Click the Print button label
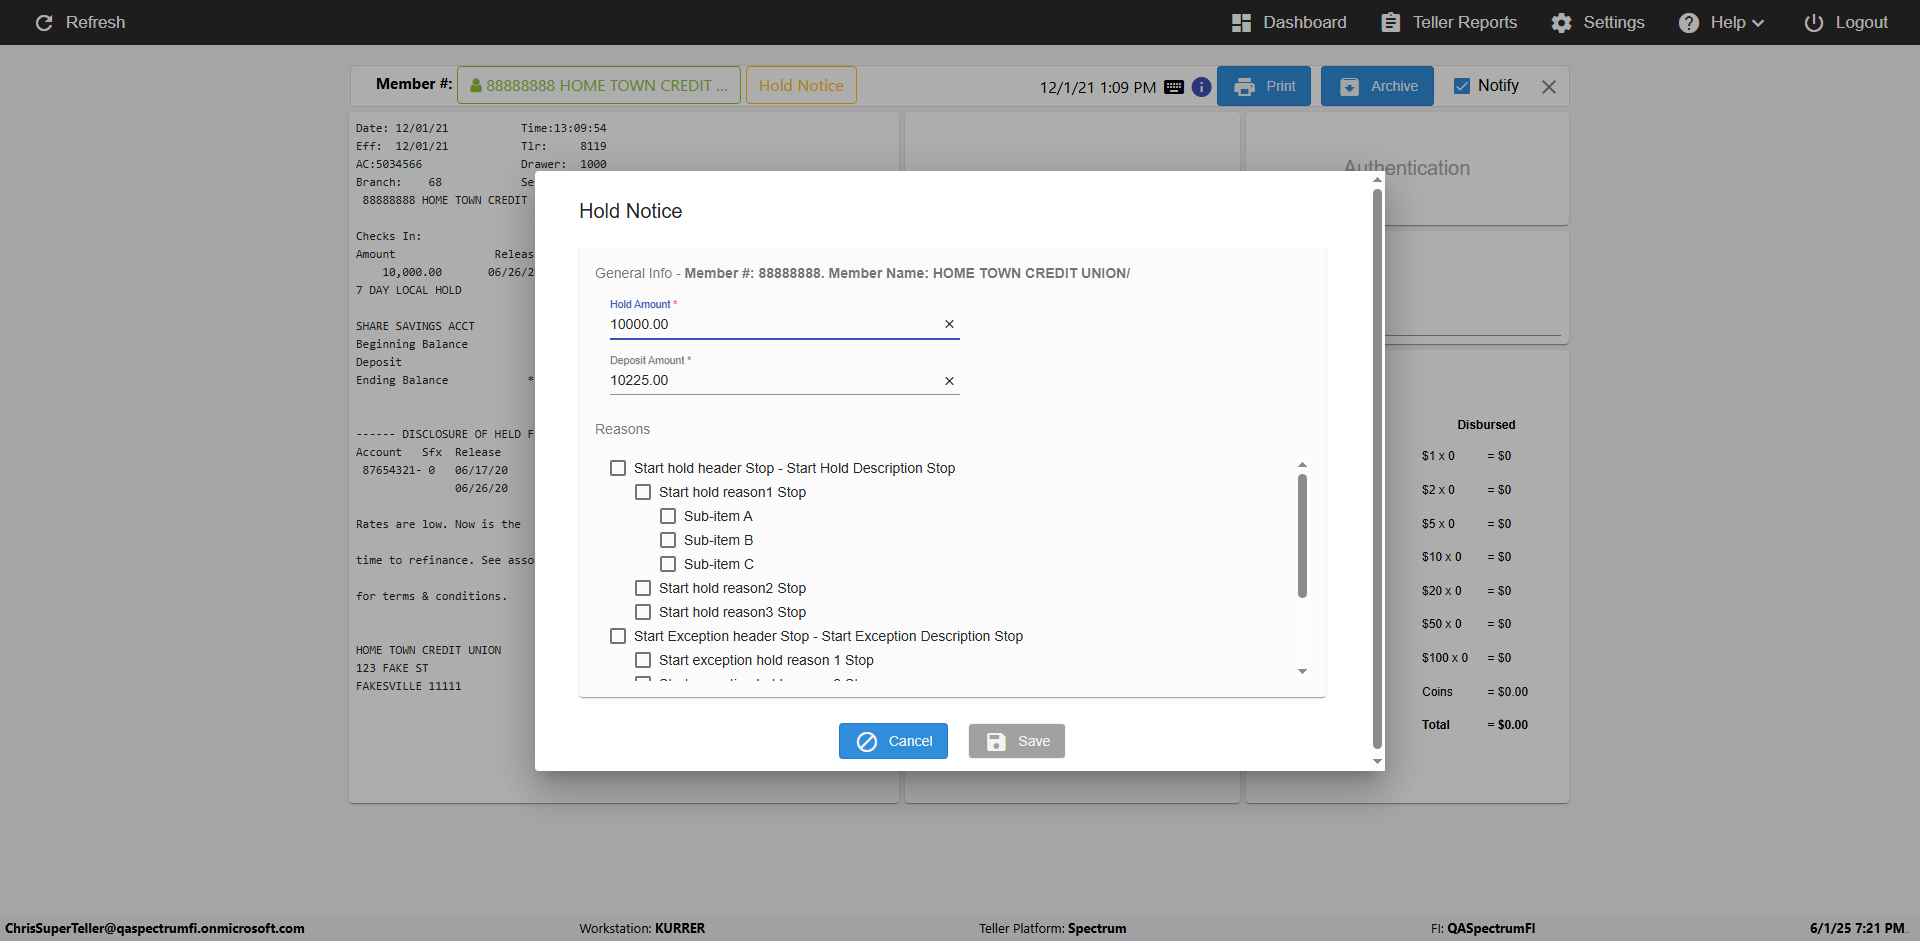 [x=1281, y=87]
